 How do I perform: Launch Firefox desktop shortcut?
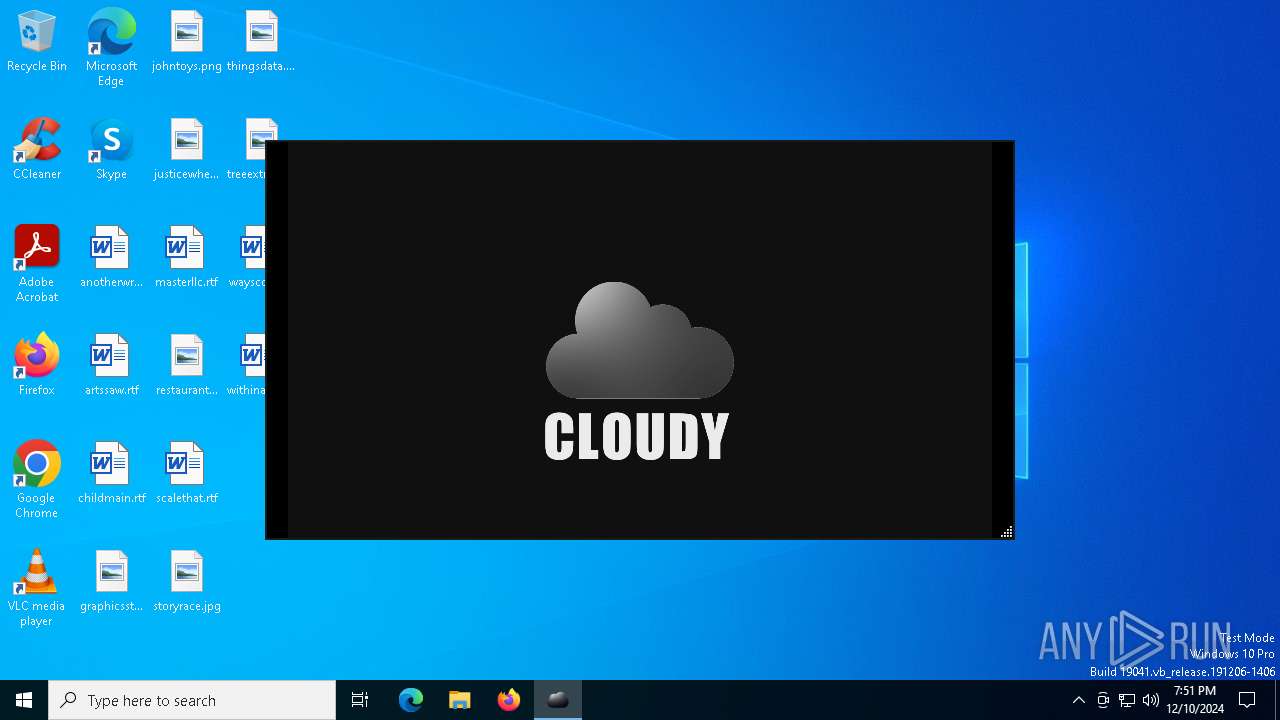coord(37,366)
